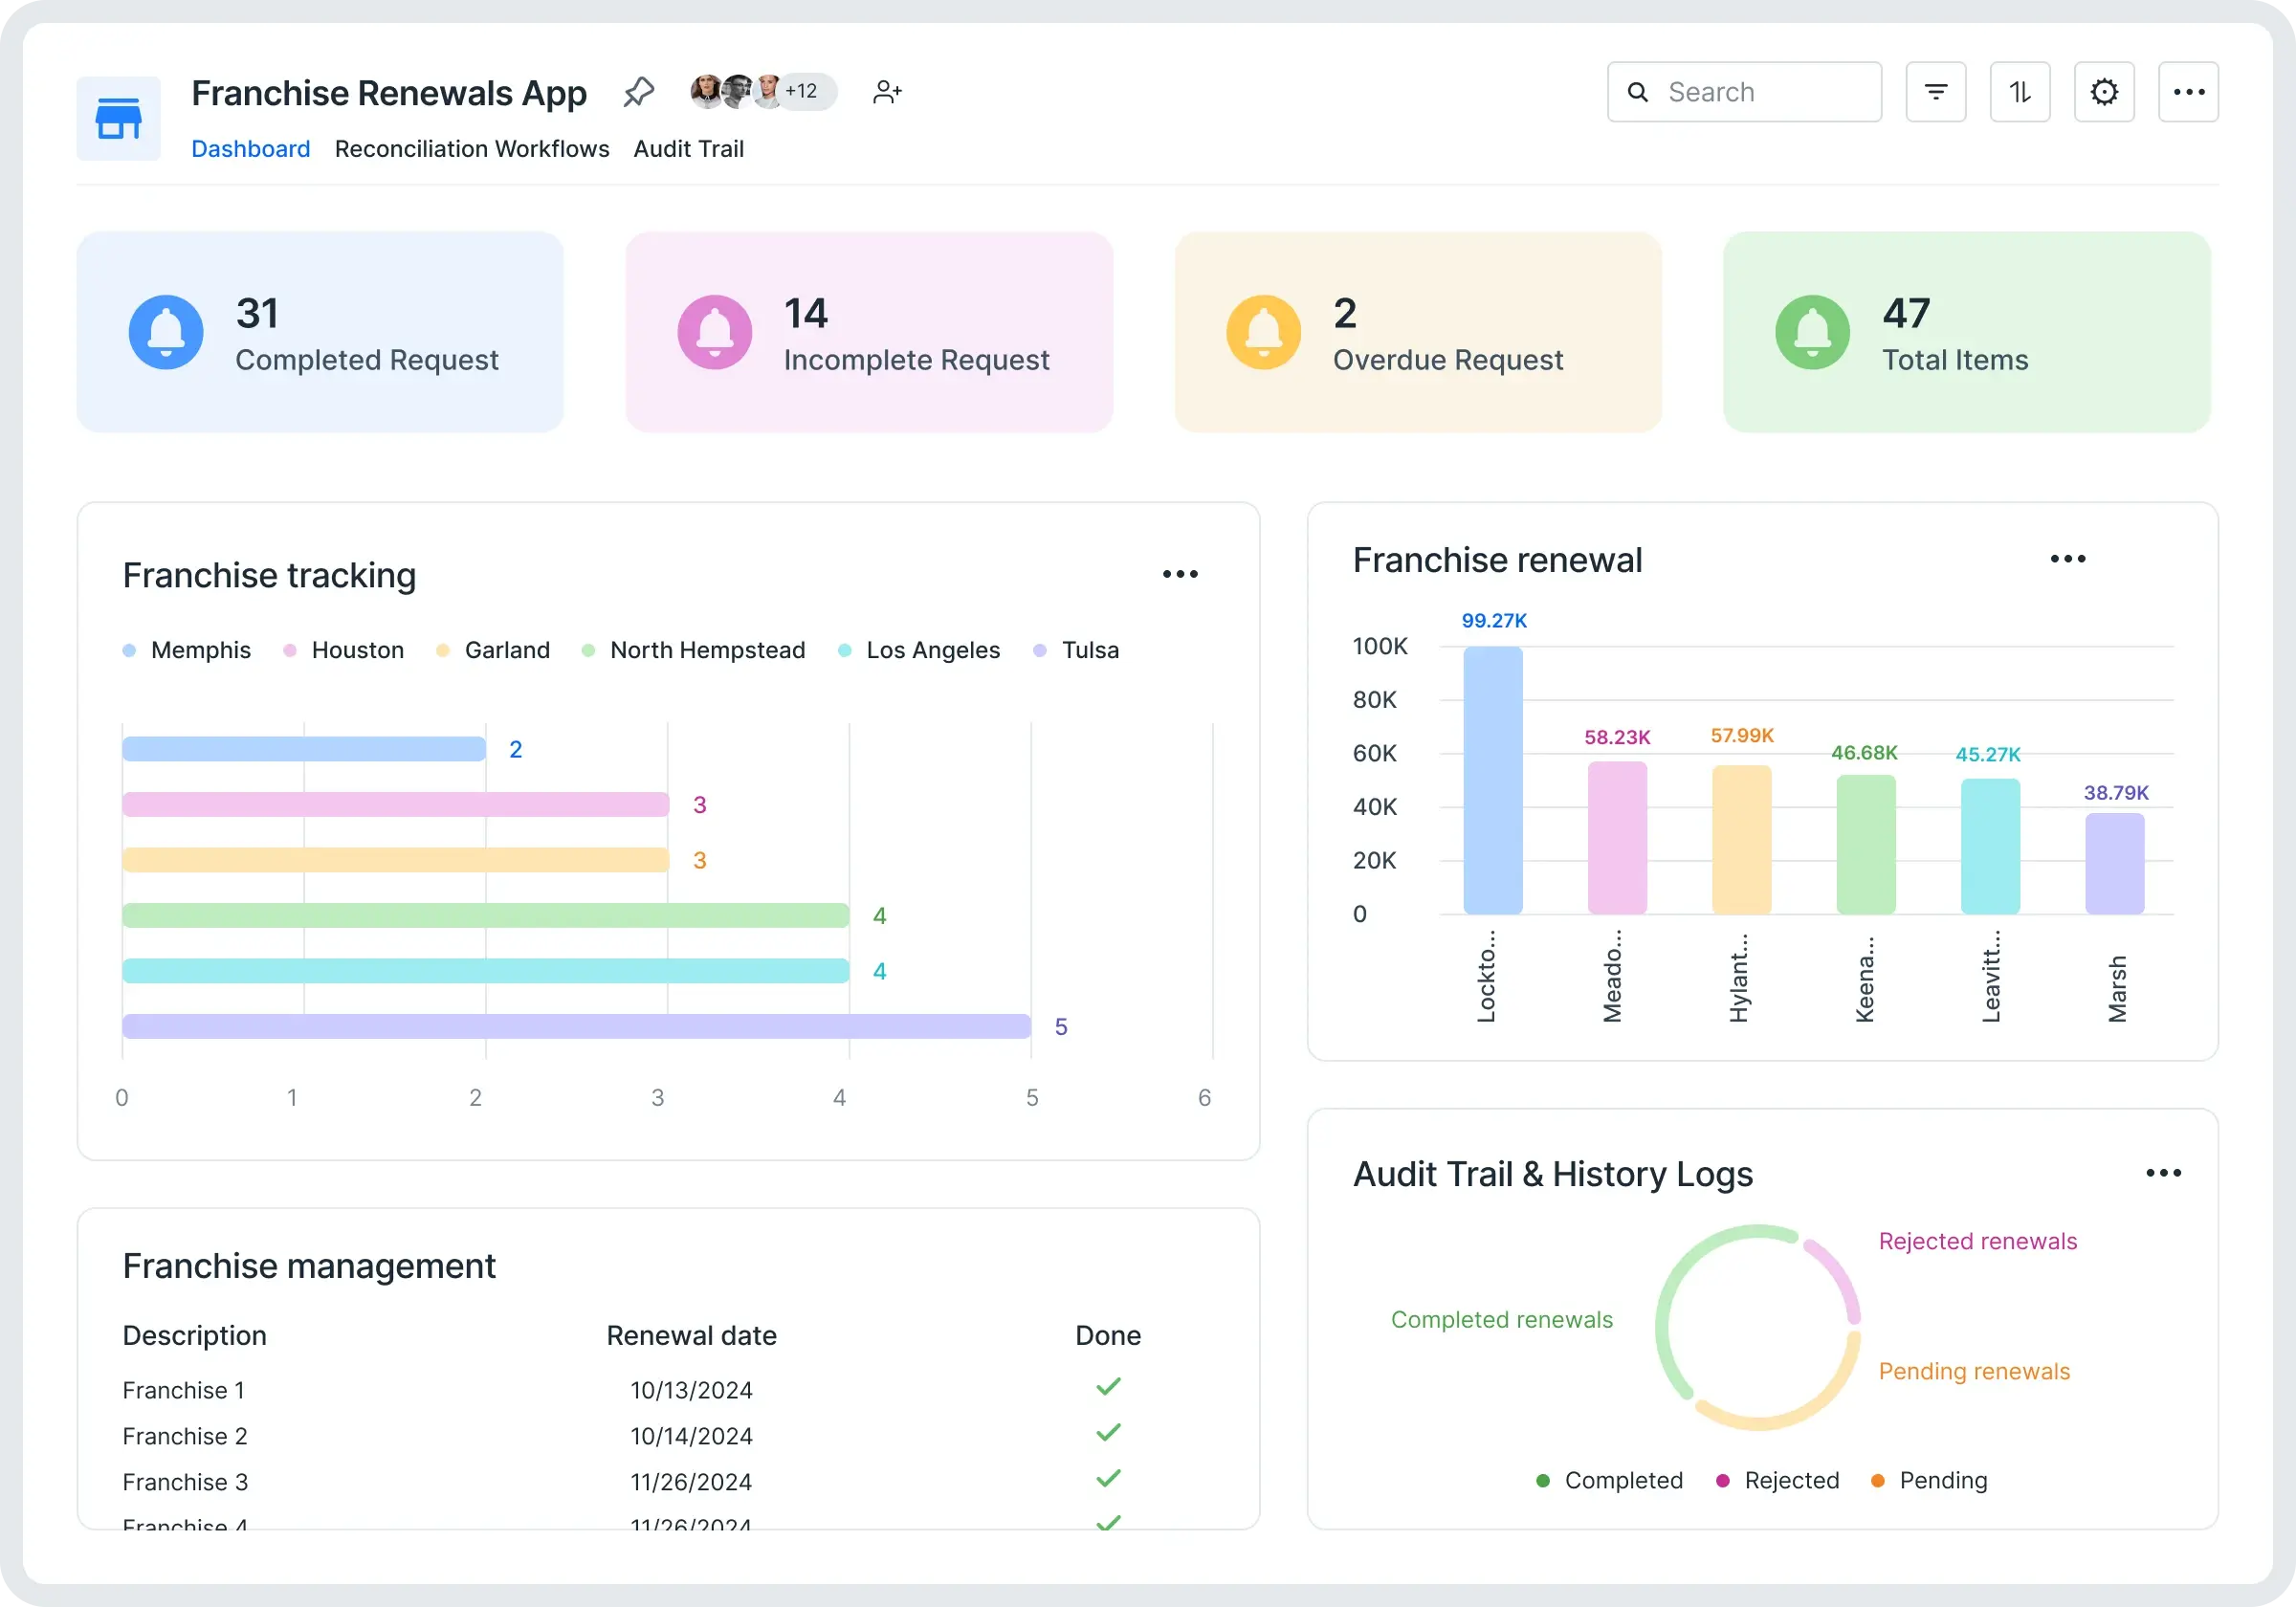This screenshot has height=1607, width=2296.
Task: Click the yellow Overdue Request bell icon
Action: [x=1263, y=332]
